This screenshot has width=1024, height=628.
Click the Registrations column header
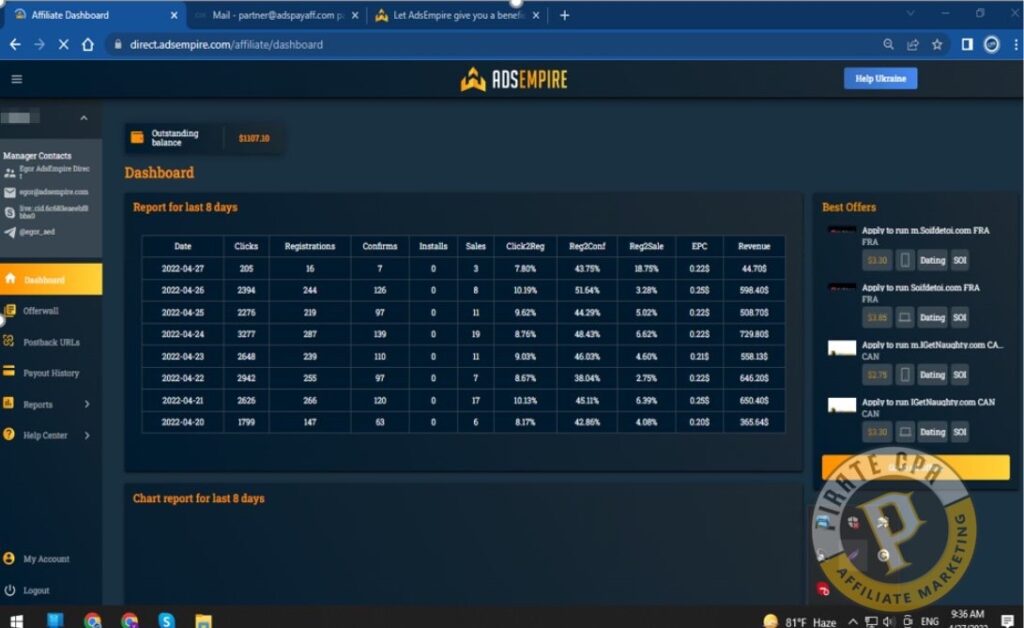coord(310,246)
